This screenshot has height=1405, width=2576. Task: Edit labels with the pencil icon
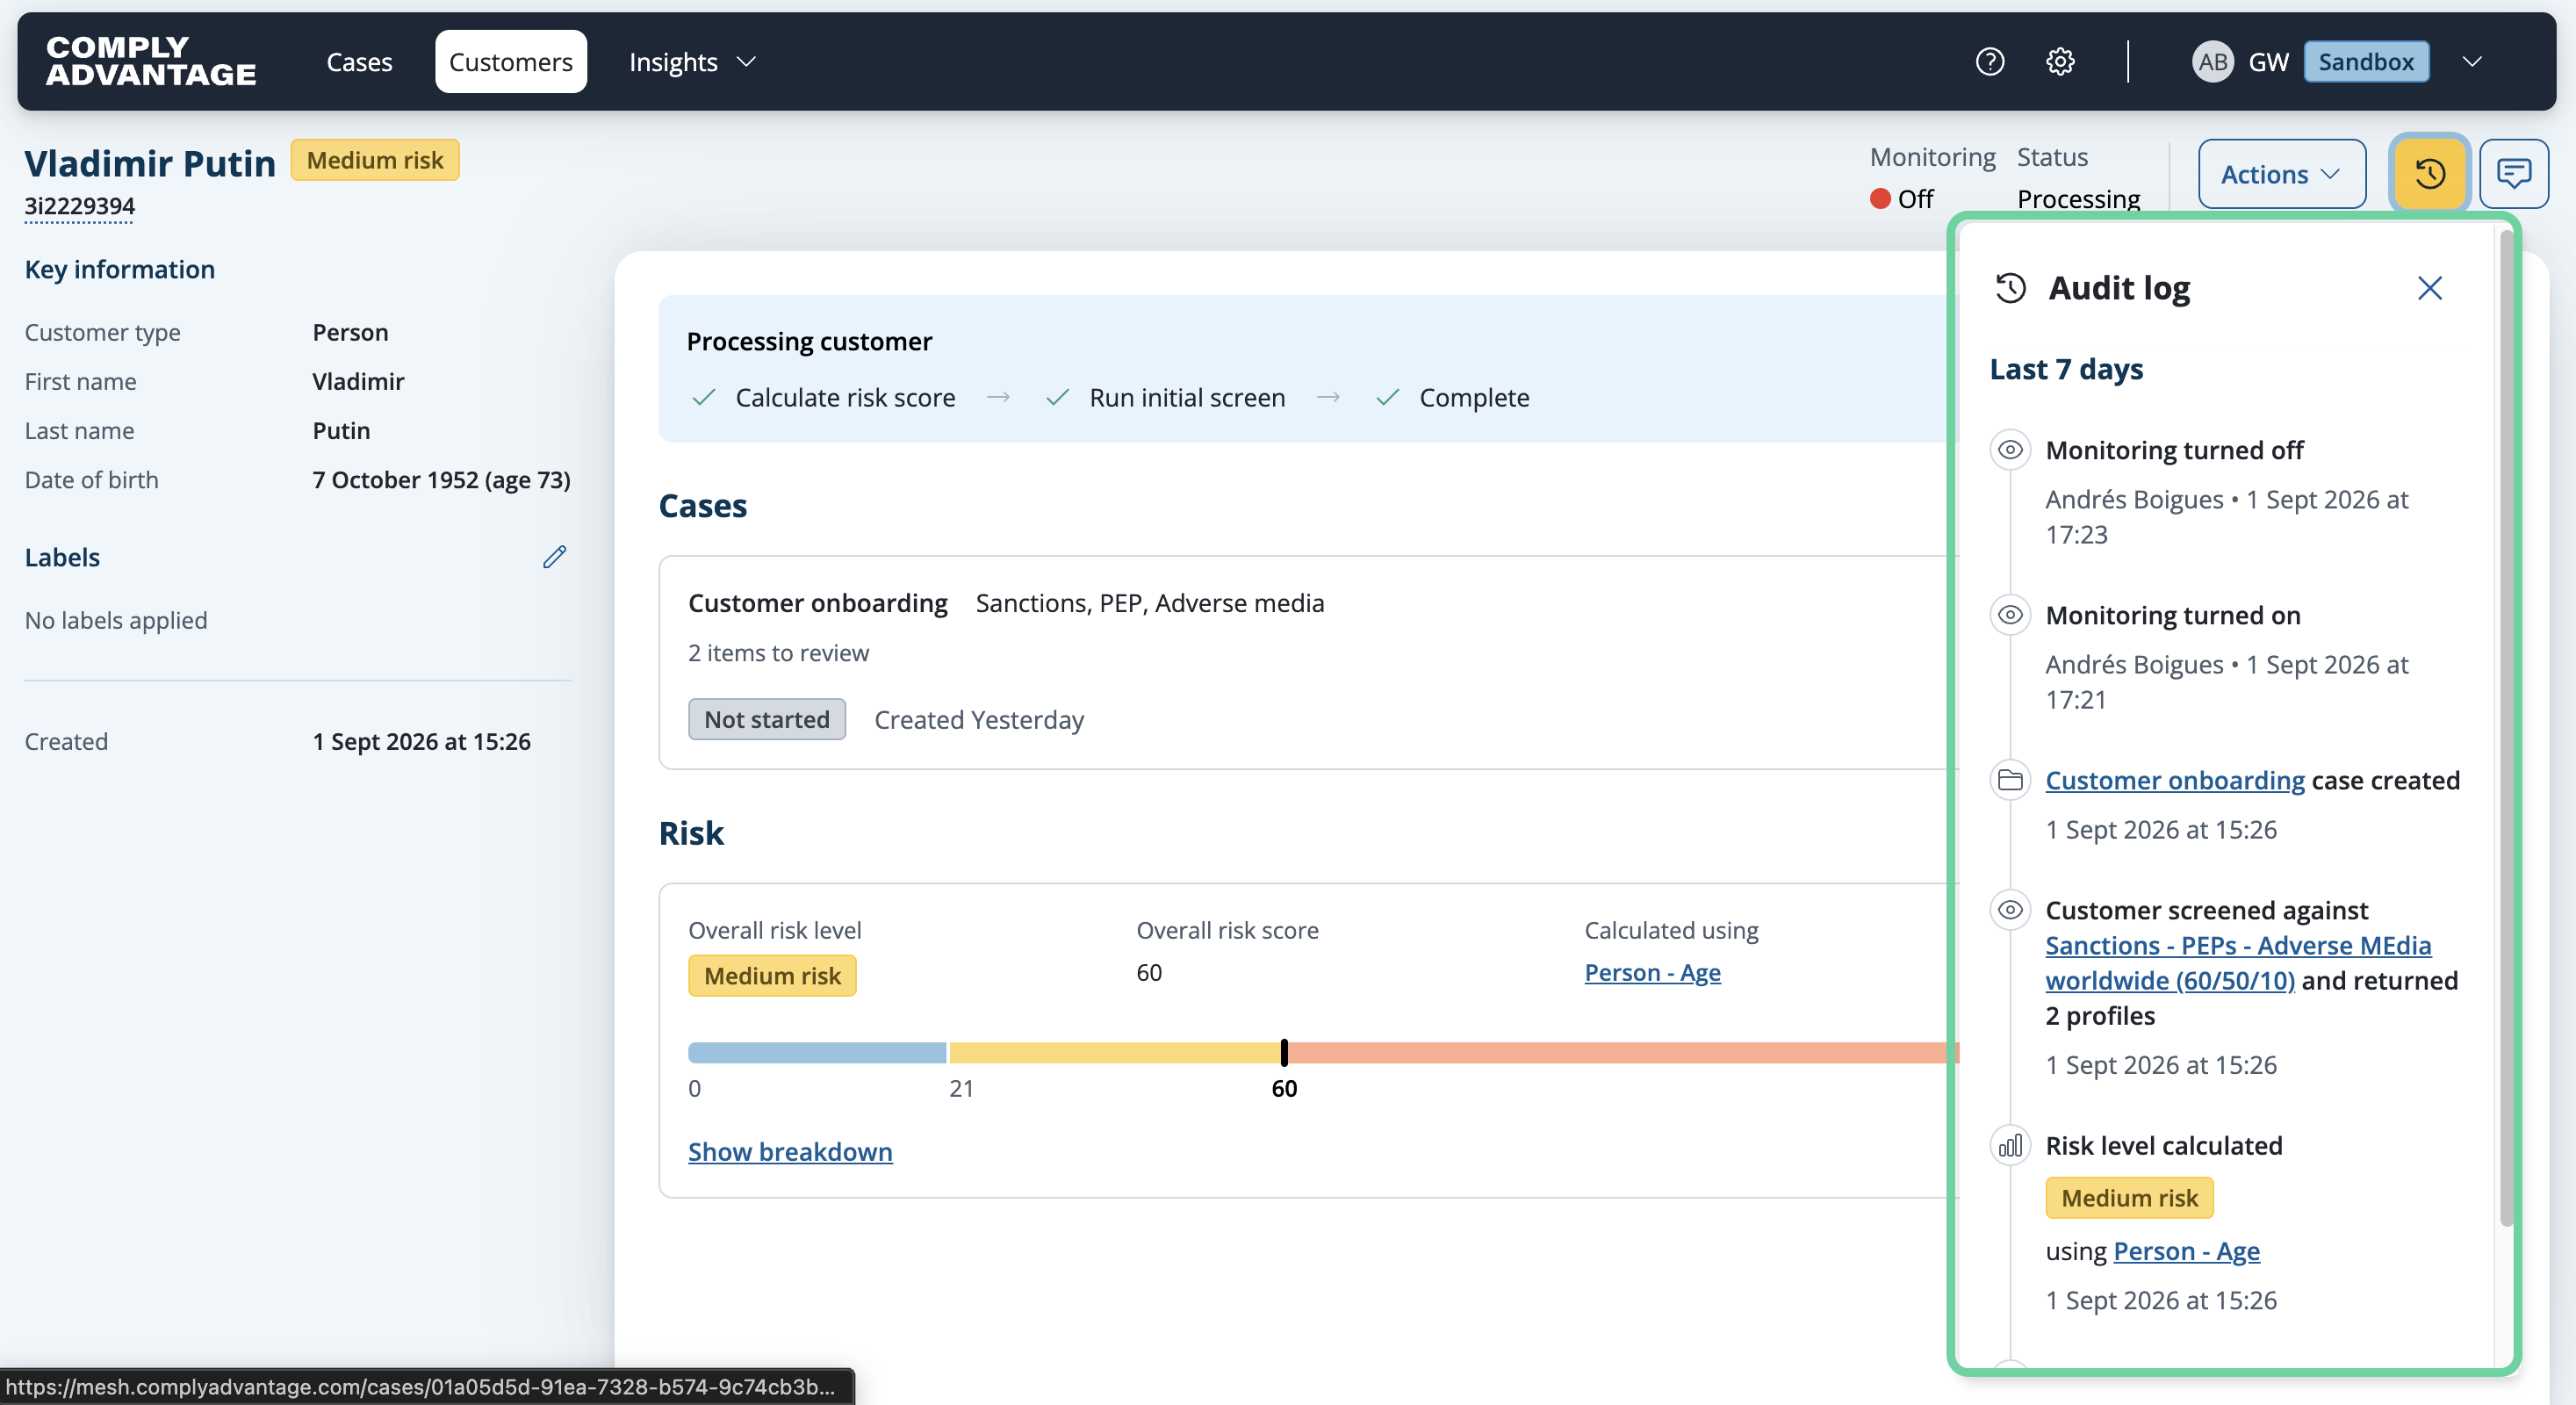555,557
